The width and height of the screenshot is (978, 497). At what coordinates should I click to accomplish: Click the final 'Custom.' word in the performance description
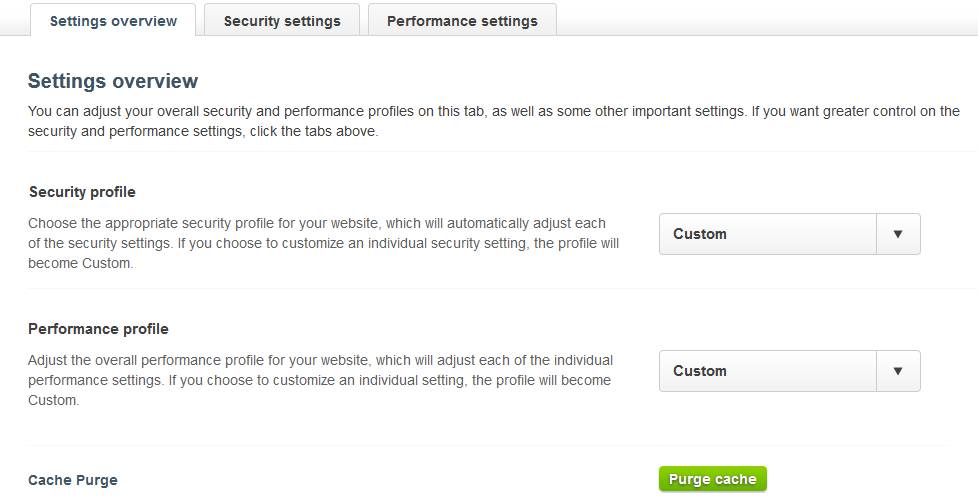click(53, 401)
